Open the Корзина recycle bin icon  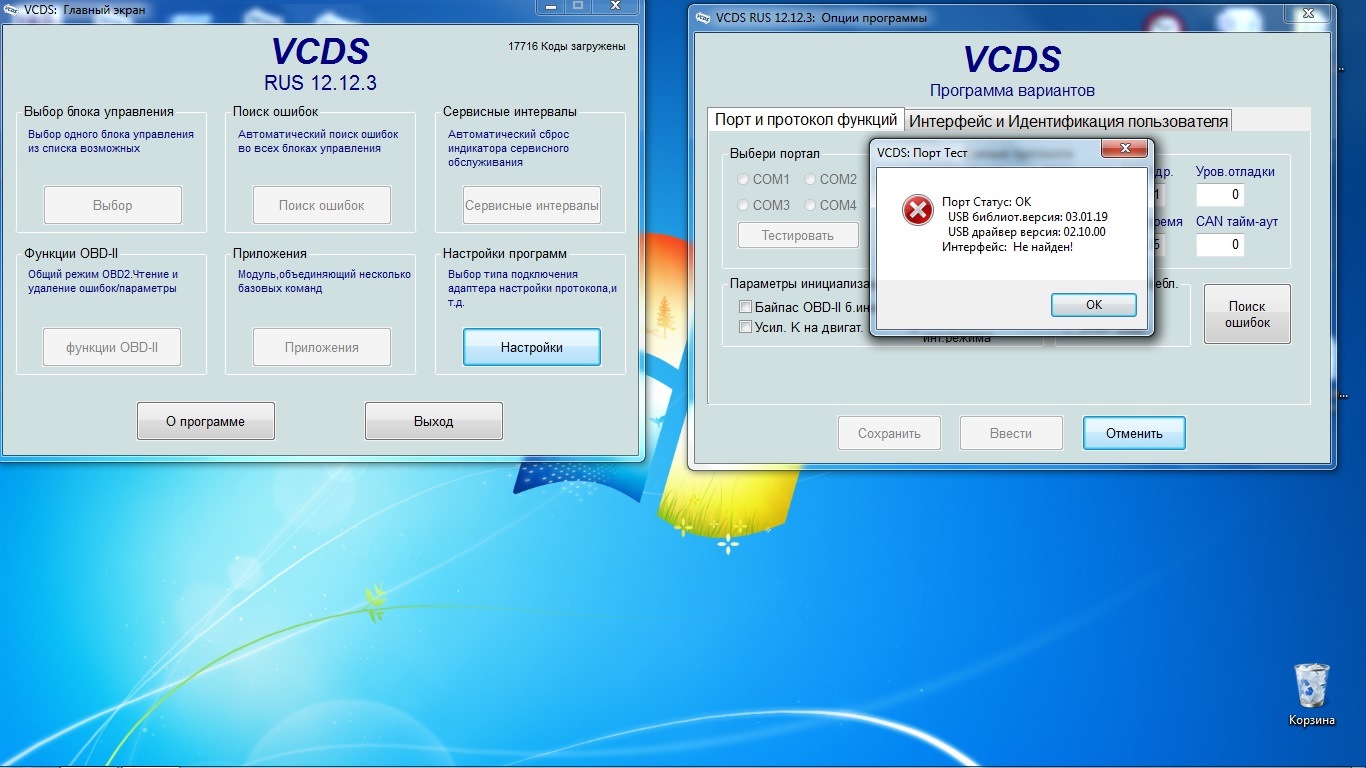1311,695
